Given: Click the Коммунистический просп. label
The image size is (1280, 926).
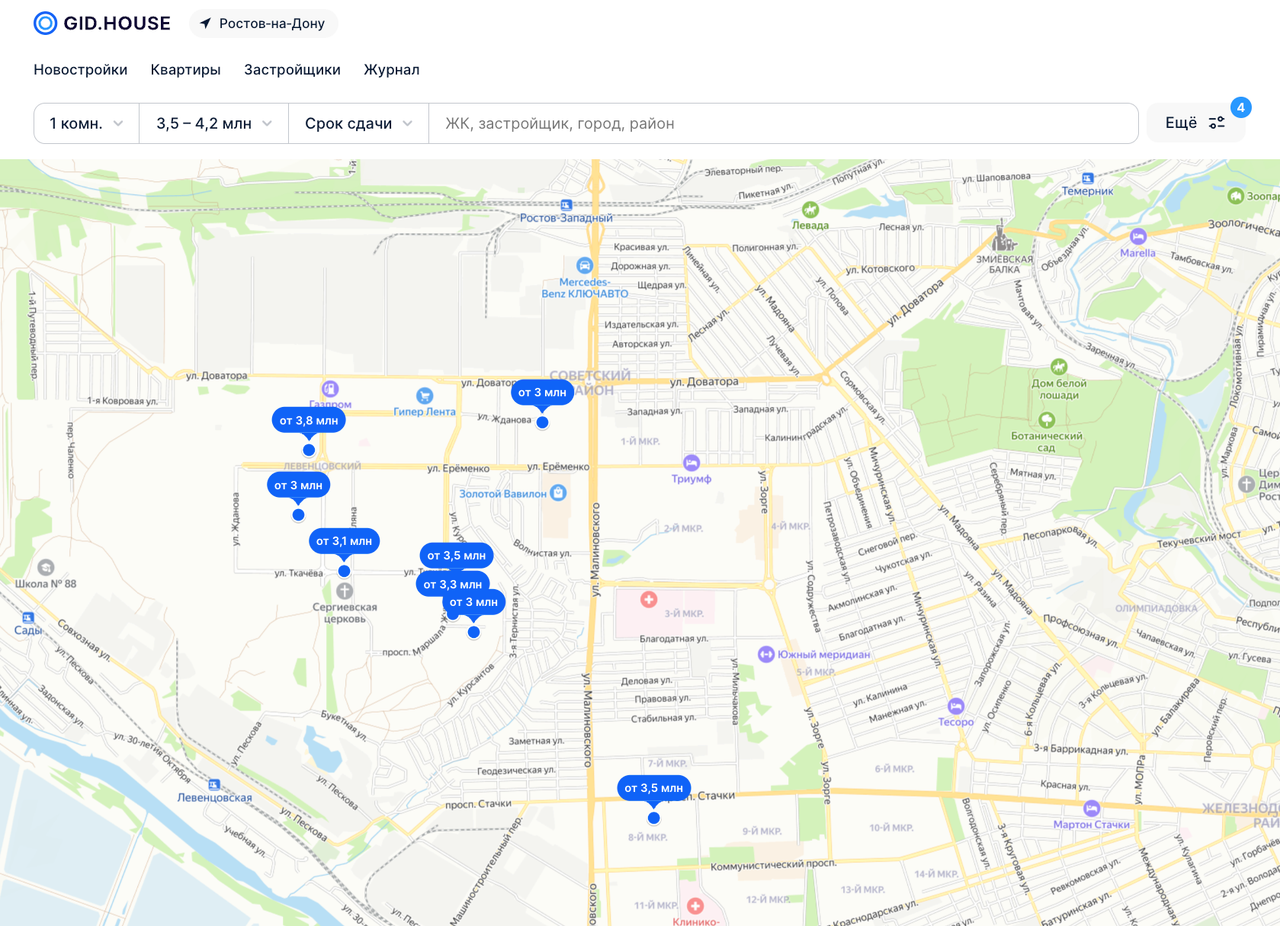Looking at the screenshot, I should pyautogui.click(x=772, y=863).
